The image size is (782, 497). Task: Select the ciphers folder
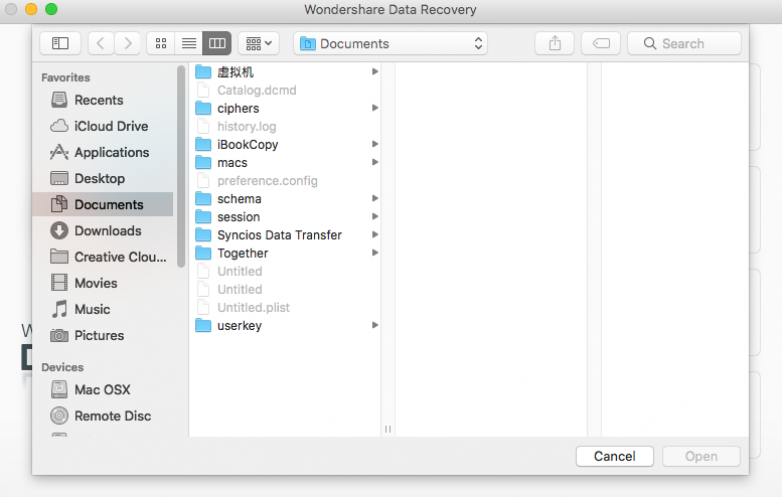click(287, 108)
